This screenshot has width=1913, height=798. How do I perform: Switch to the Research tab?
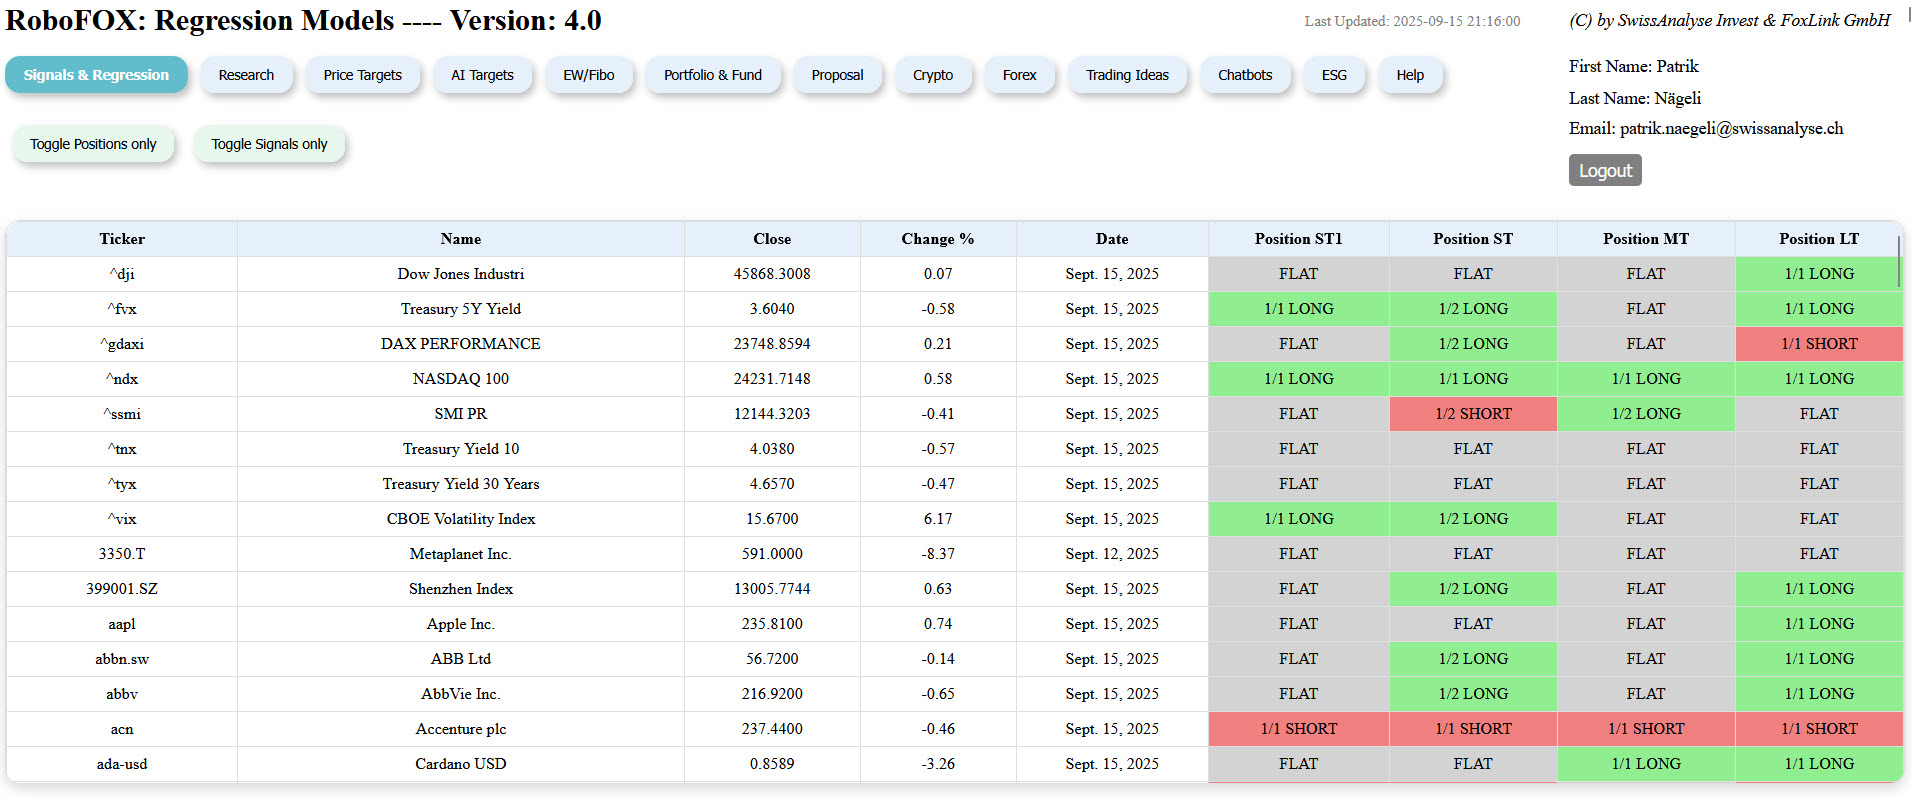point(246,75)
